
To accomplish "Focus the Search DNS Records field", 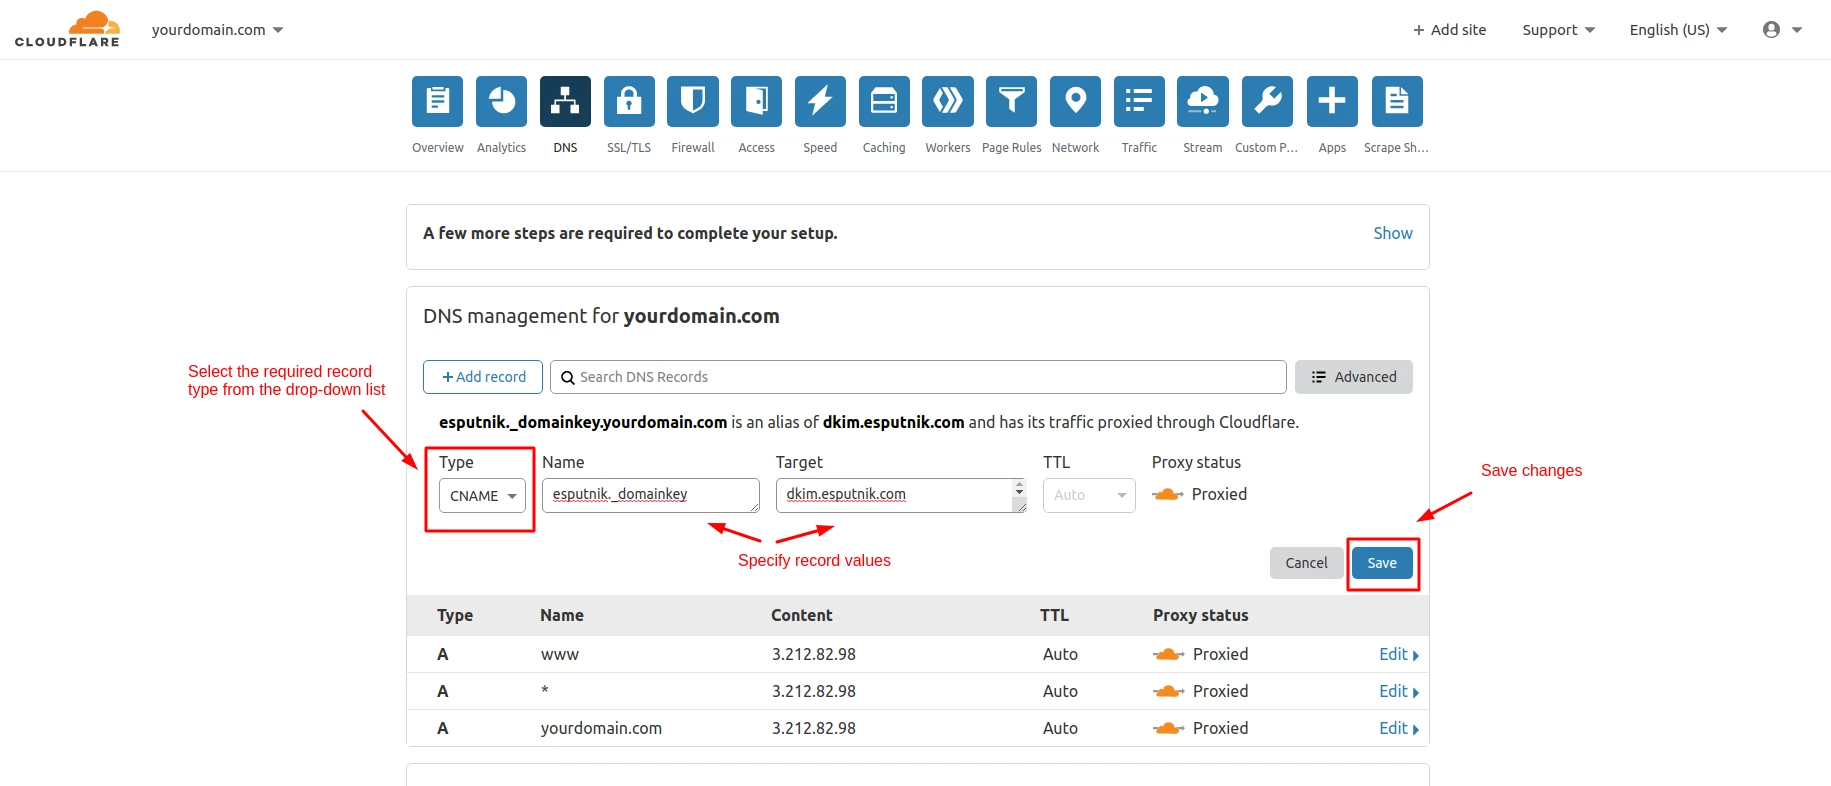I will (918, 377).
